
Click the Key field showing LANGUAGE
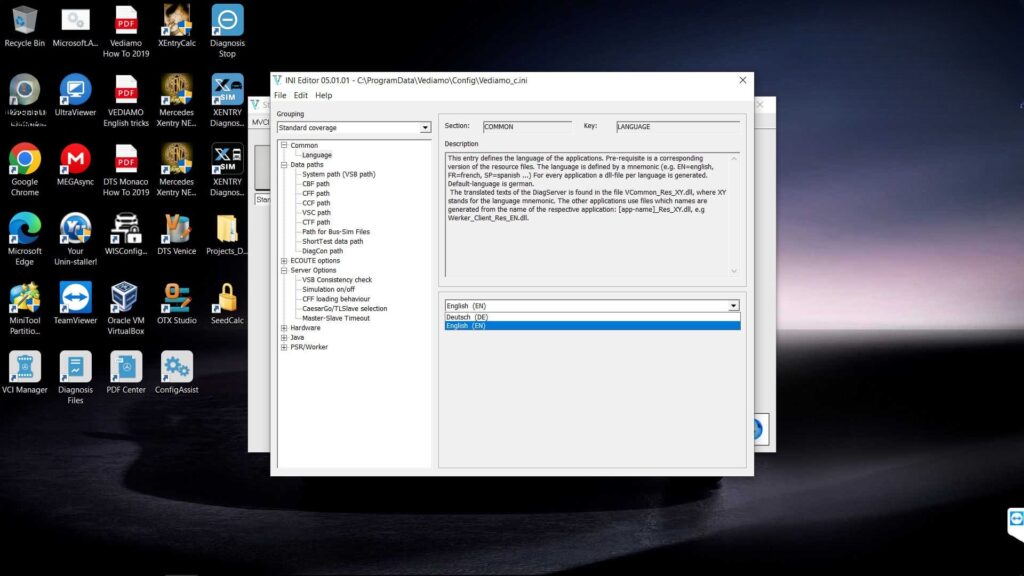[677, 127]
